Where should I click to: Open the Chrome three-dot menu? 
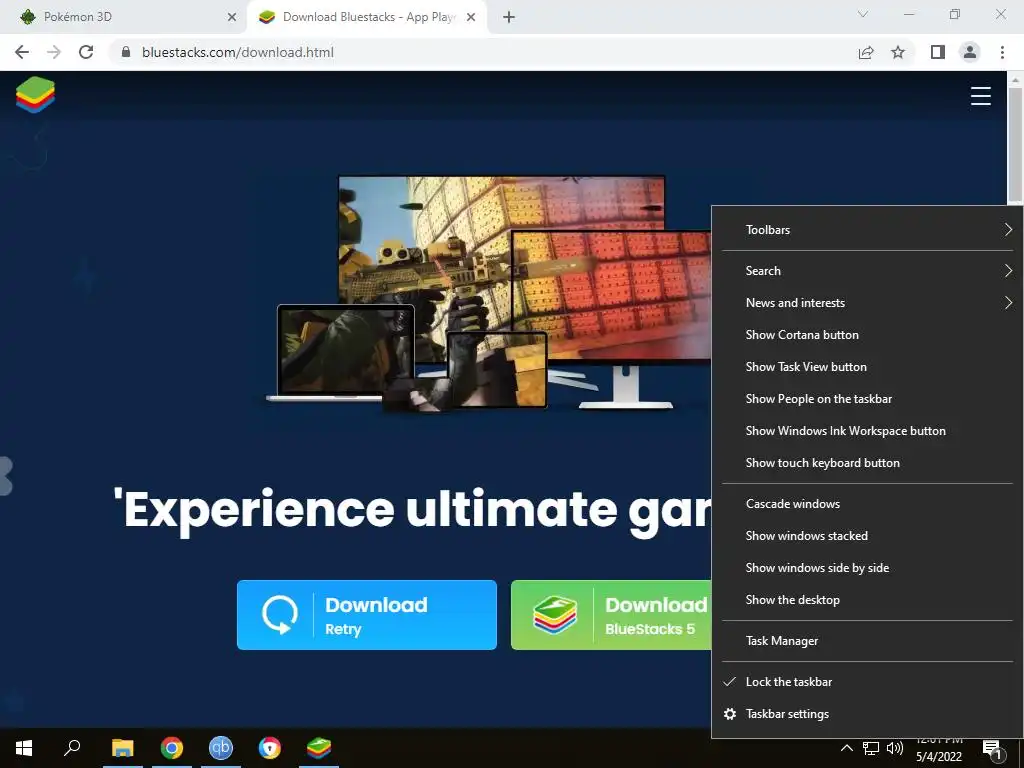(x=1002, y=52)
